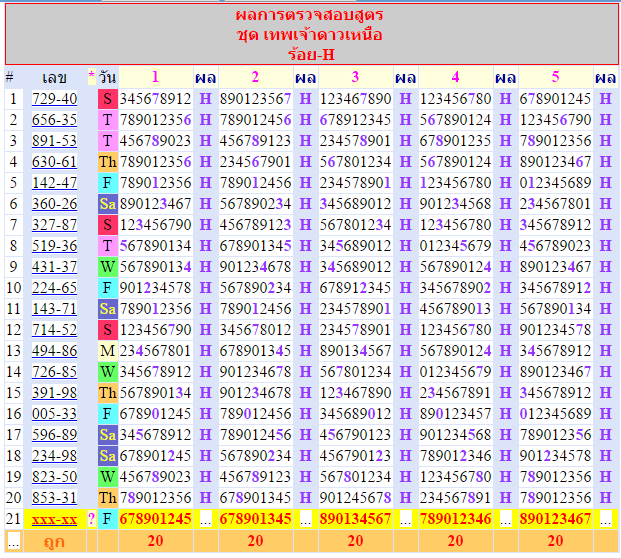The width and height of the screenshot is (621, 558).
Task: Open the 494-86 number link
Action: coord(54,351)
